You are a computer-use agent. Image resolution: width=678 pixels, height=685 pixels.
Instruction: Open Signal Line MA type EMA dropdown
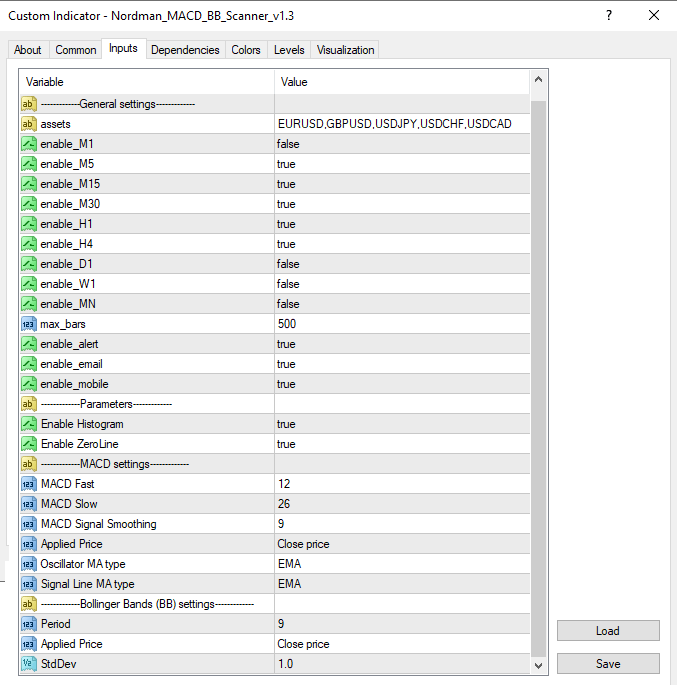pos(402,584)
